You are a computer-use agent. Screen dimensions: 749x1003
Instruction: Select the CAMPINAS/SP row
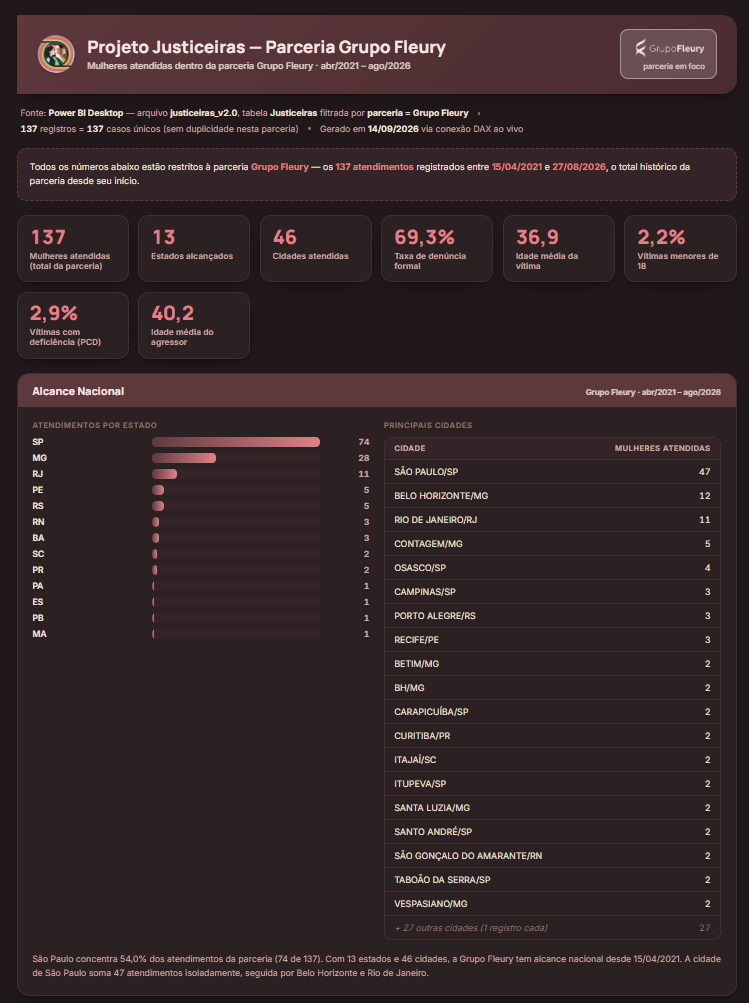[552, 592]
